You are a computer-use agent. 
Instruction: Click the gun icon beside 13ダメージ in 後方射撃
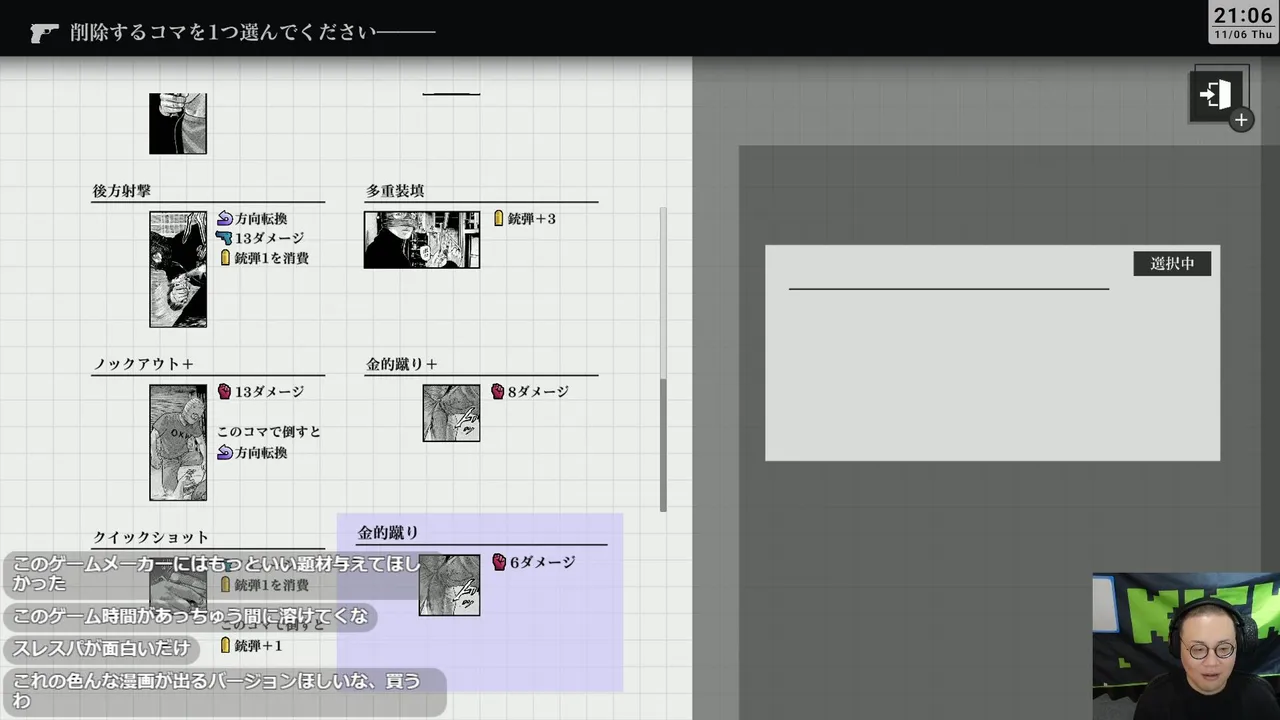point(225,238)
